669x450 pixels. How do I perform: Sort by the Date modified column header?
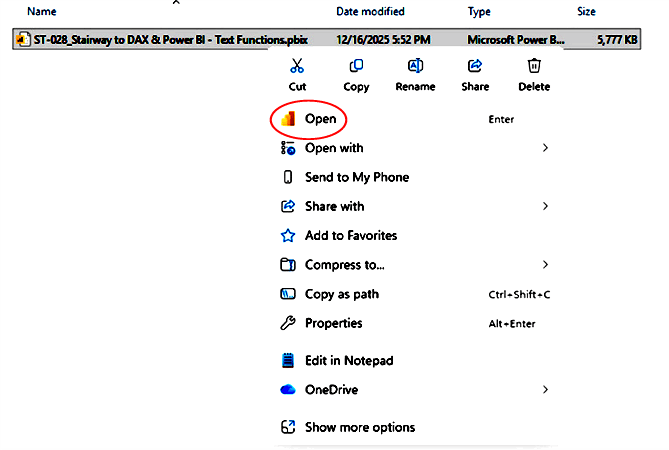click(x=370, y=12)
